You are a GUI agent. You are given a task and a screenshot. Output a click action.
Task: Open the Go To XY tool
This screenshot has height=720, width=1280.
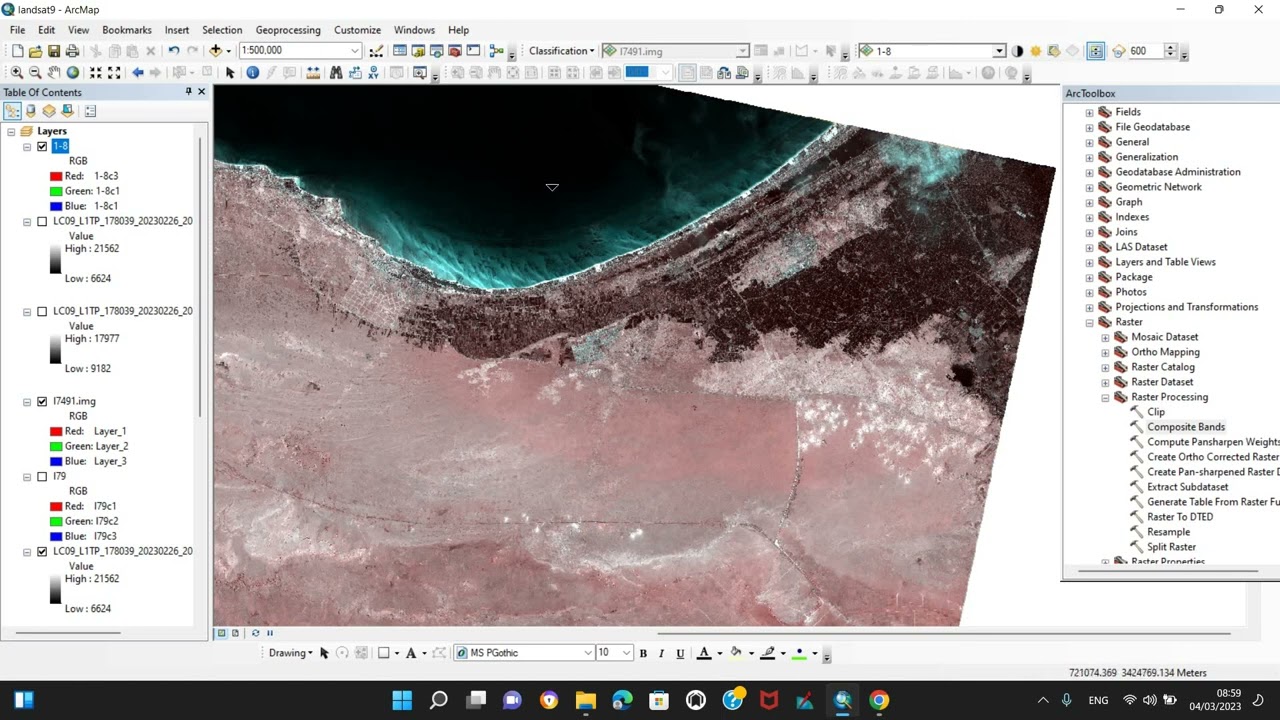tap(373, 73)
